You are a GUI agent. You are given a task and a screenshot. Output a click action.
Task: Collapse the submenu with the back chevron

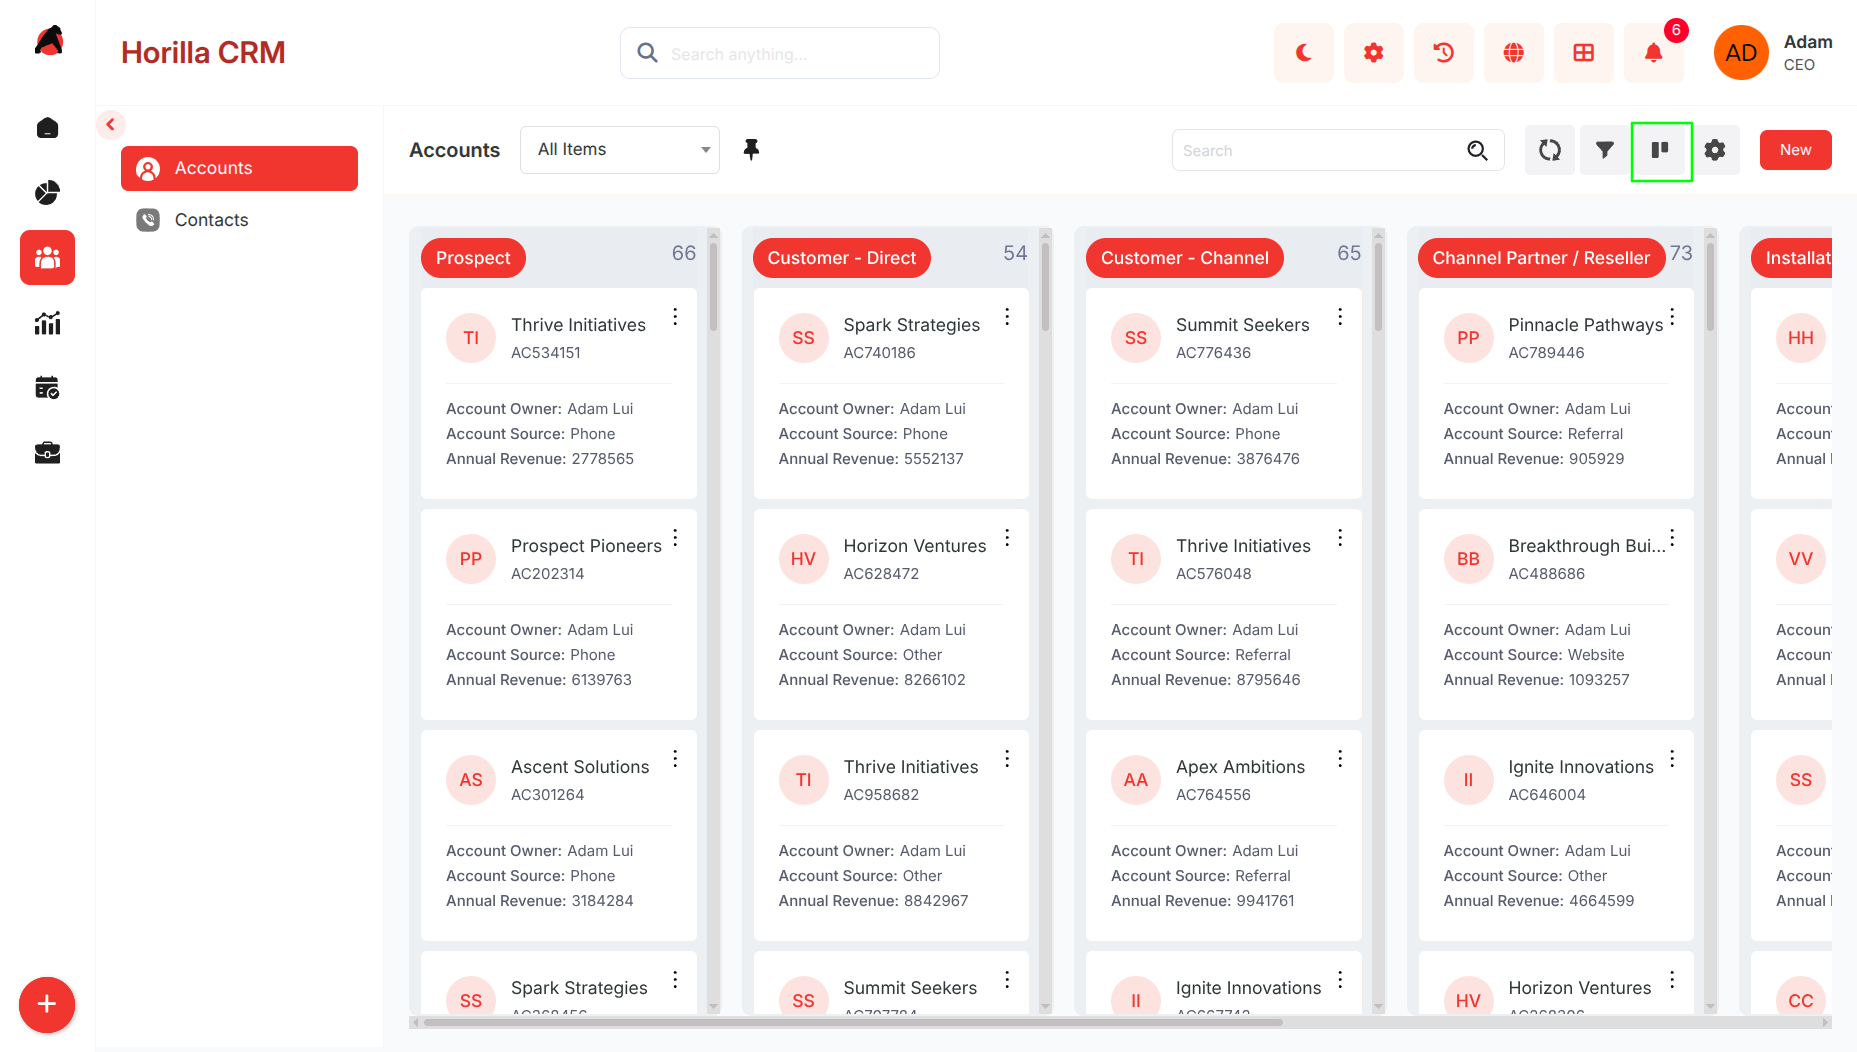point(111,125)
